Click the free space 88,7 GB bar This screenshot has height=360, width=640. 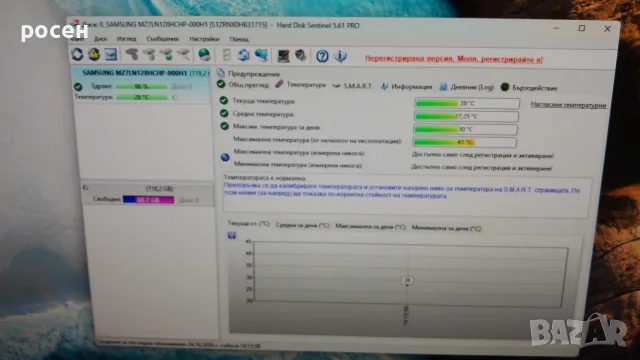pos(149,200)
